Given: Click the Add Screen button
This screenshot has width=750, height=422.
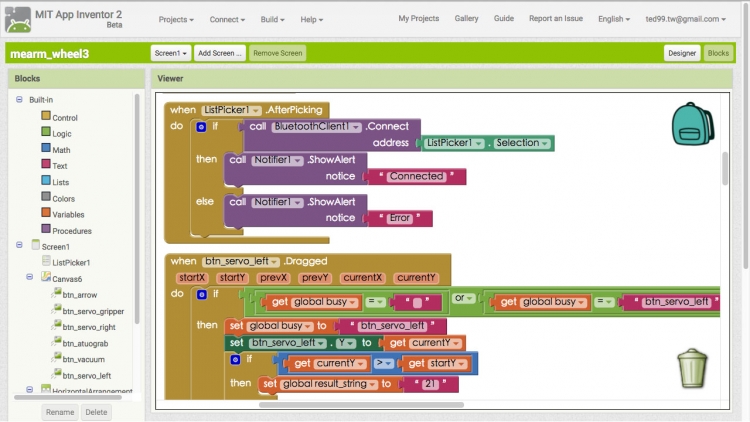Looking at the screenshot, I should (219, 53).
